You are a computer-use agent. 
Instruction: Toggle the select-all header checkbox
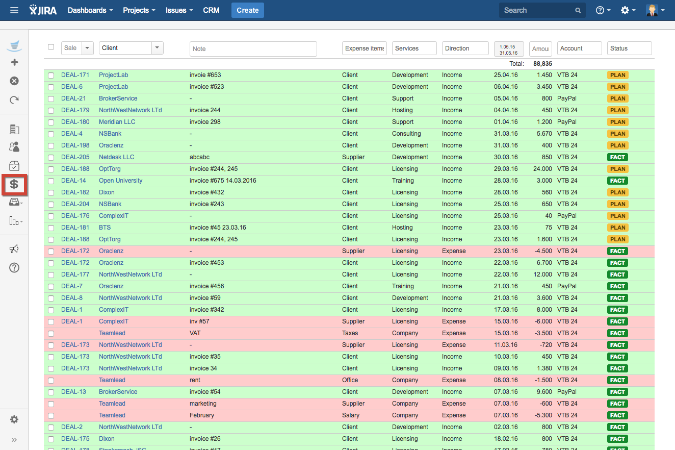[51, 47]
